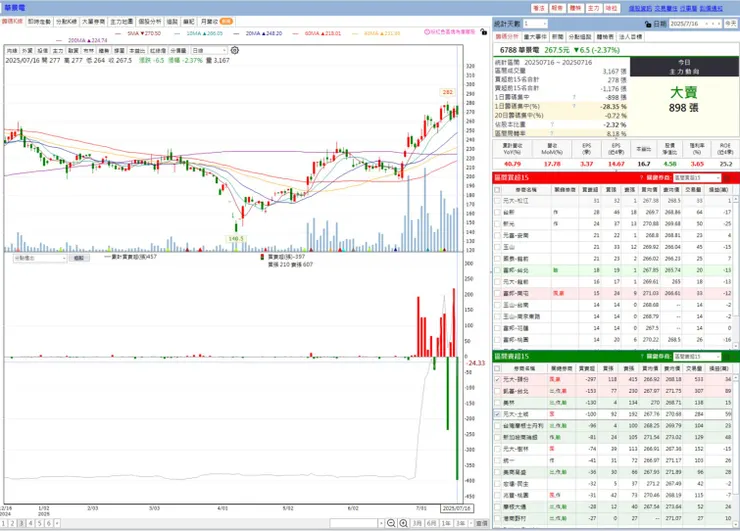Viewport: 740px width, 531px height.
Task: Open the 統計天數 dropdown
Action: click(535, 24)
